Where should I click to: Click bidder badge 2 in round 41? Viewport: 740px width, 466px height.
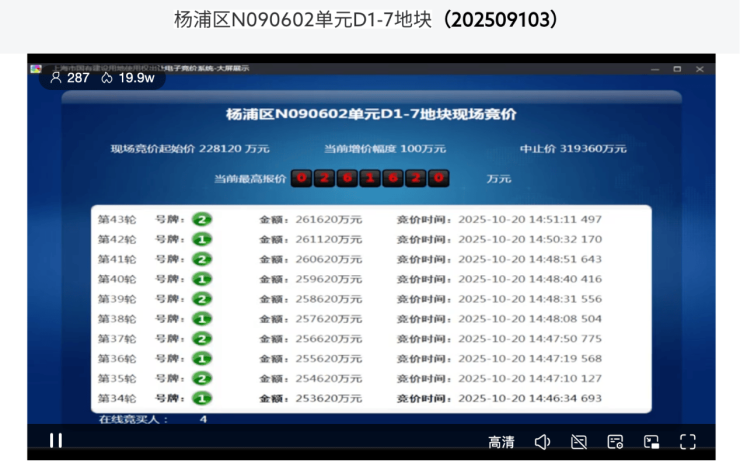coord(202,259)
